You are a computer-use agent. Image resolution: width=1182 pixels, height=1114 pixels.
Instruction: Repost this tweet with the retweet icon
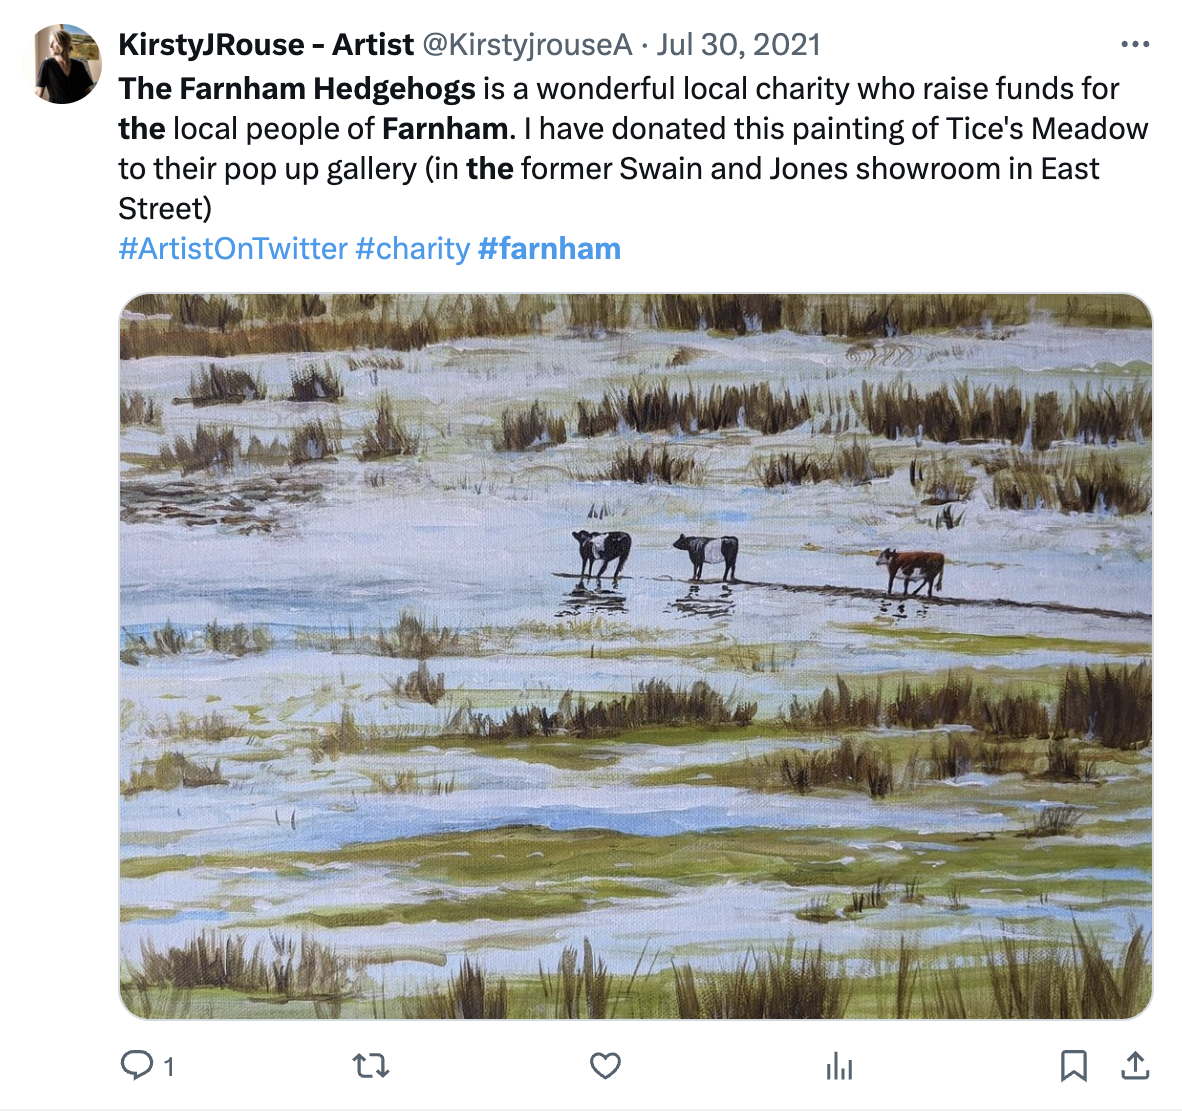(x=371, y=1066)
